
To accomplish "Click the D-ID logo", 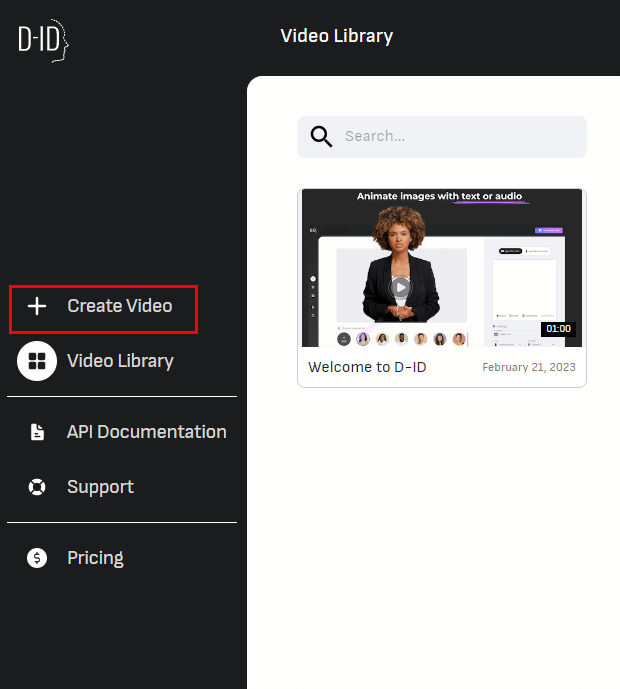I will [43, 40].
